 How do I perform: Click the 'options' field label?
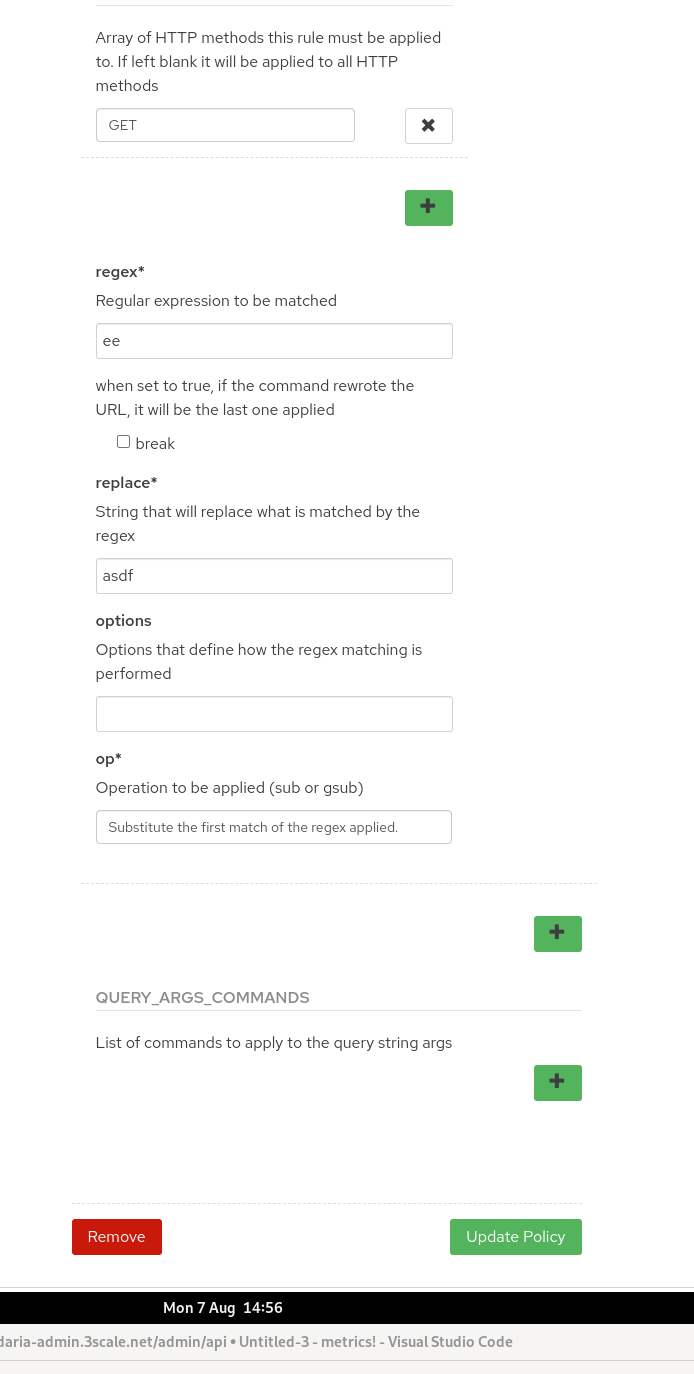[123, 621]
